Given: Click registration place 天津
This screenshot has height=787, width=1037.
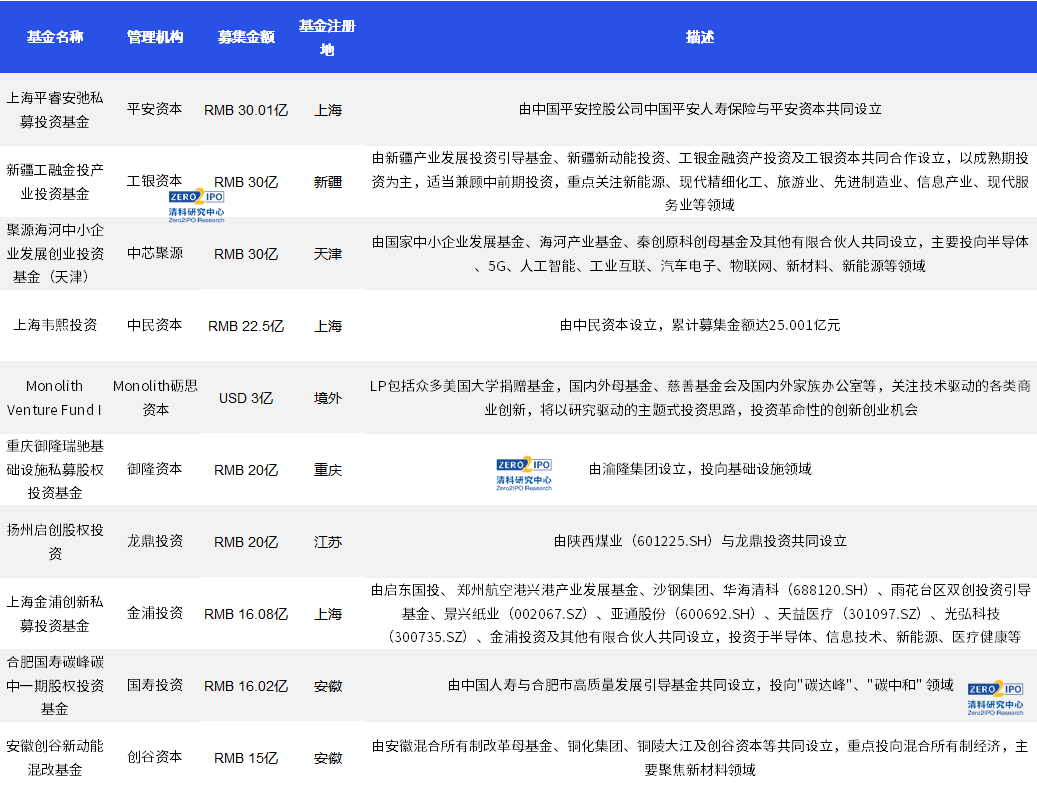Looking at the screenshot, I should coord(327,254).
